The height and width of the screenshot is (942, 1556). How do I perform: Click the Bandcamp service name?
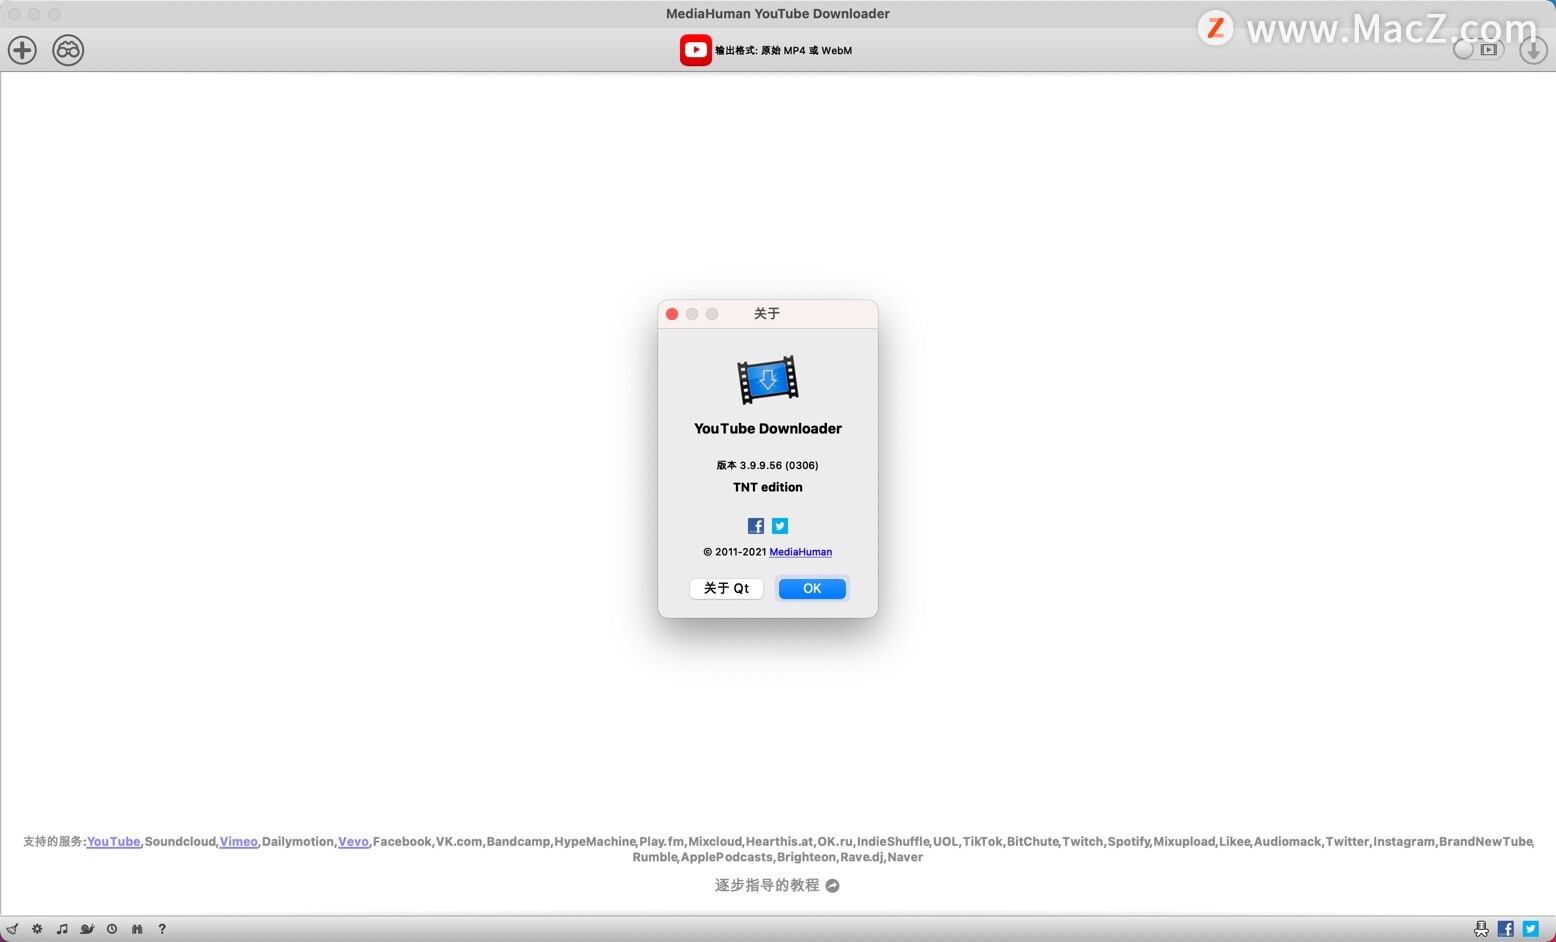click(x=518, y=842)
